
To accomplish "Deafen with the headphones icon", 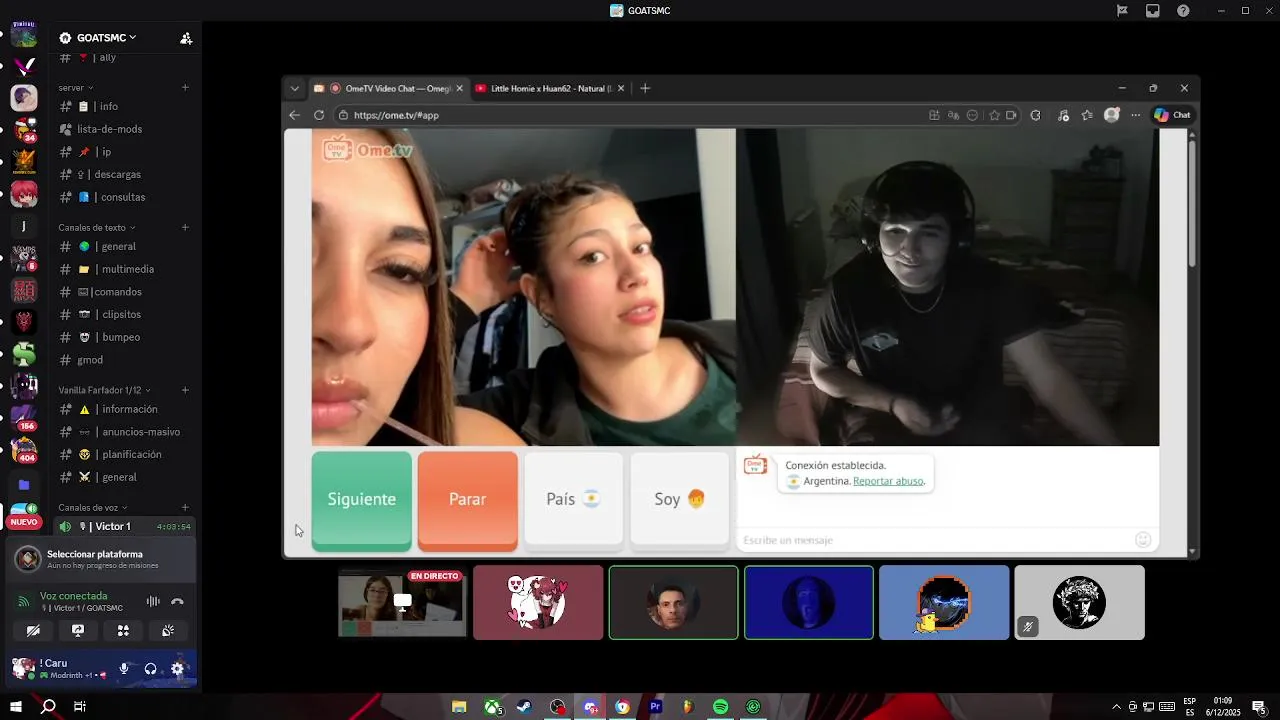I will click(x=150, y=669).
